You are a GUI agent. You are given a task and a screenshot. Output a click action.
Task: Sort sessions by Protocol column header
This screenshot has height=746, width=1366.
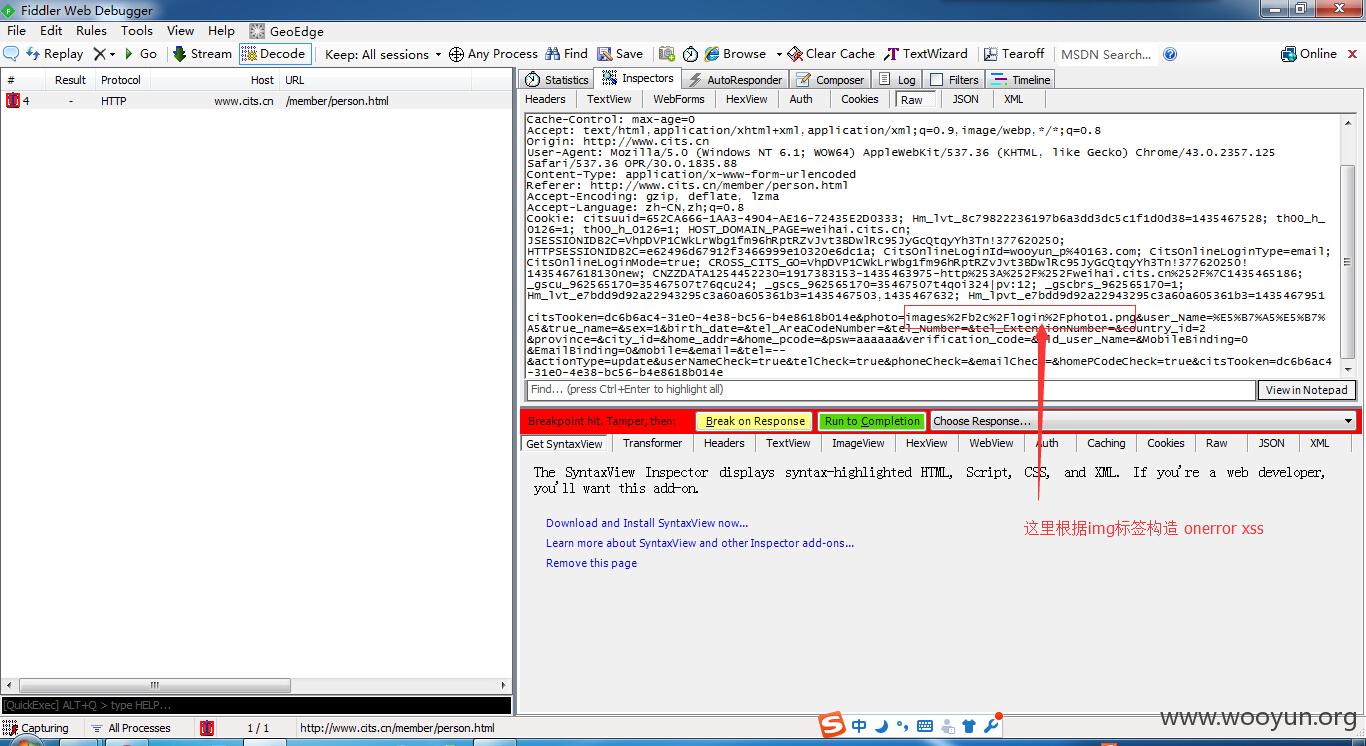coord(121,80)
